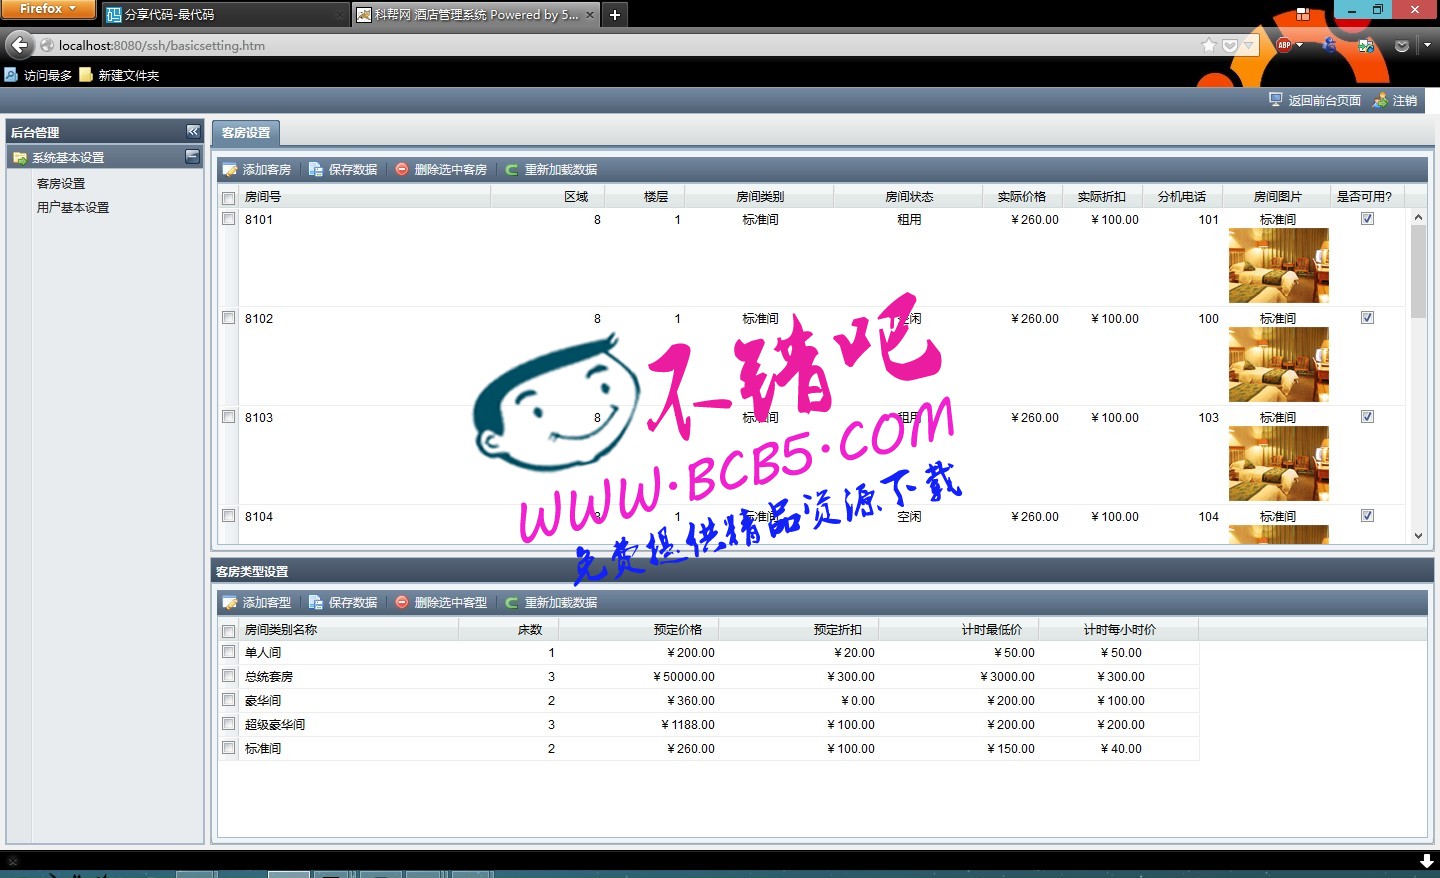Image resolution: width=1440 pixels, height=878 pixels.
Task: Open the Firefox menu dropdown
Action: 47,9
